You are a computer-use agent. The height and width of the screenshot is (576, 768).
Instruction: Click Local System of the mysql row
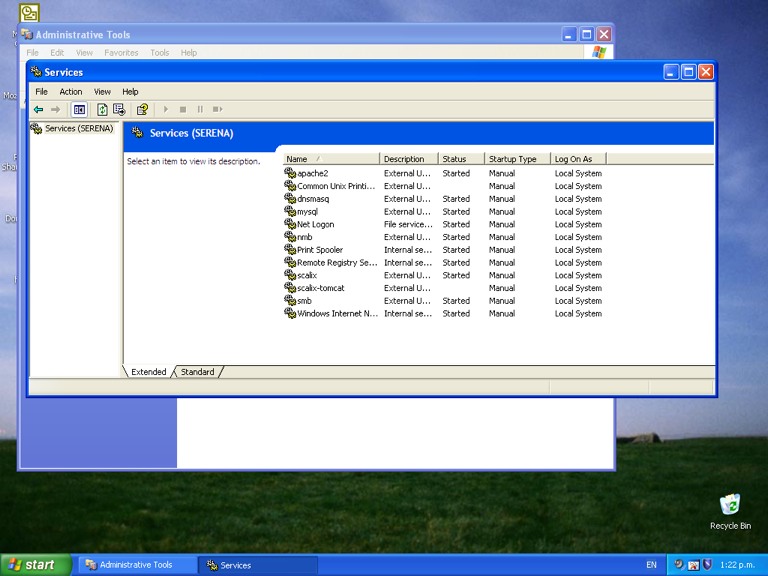point(578,212)
